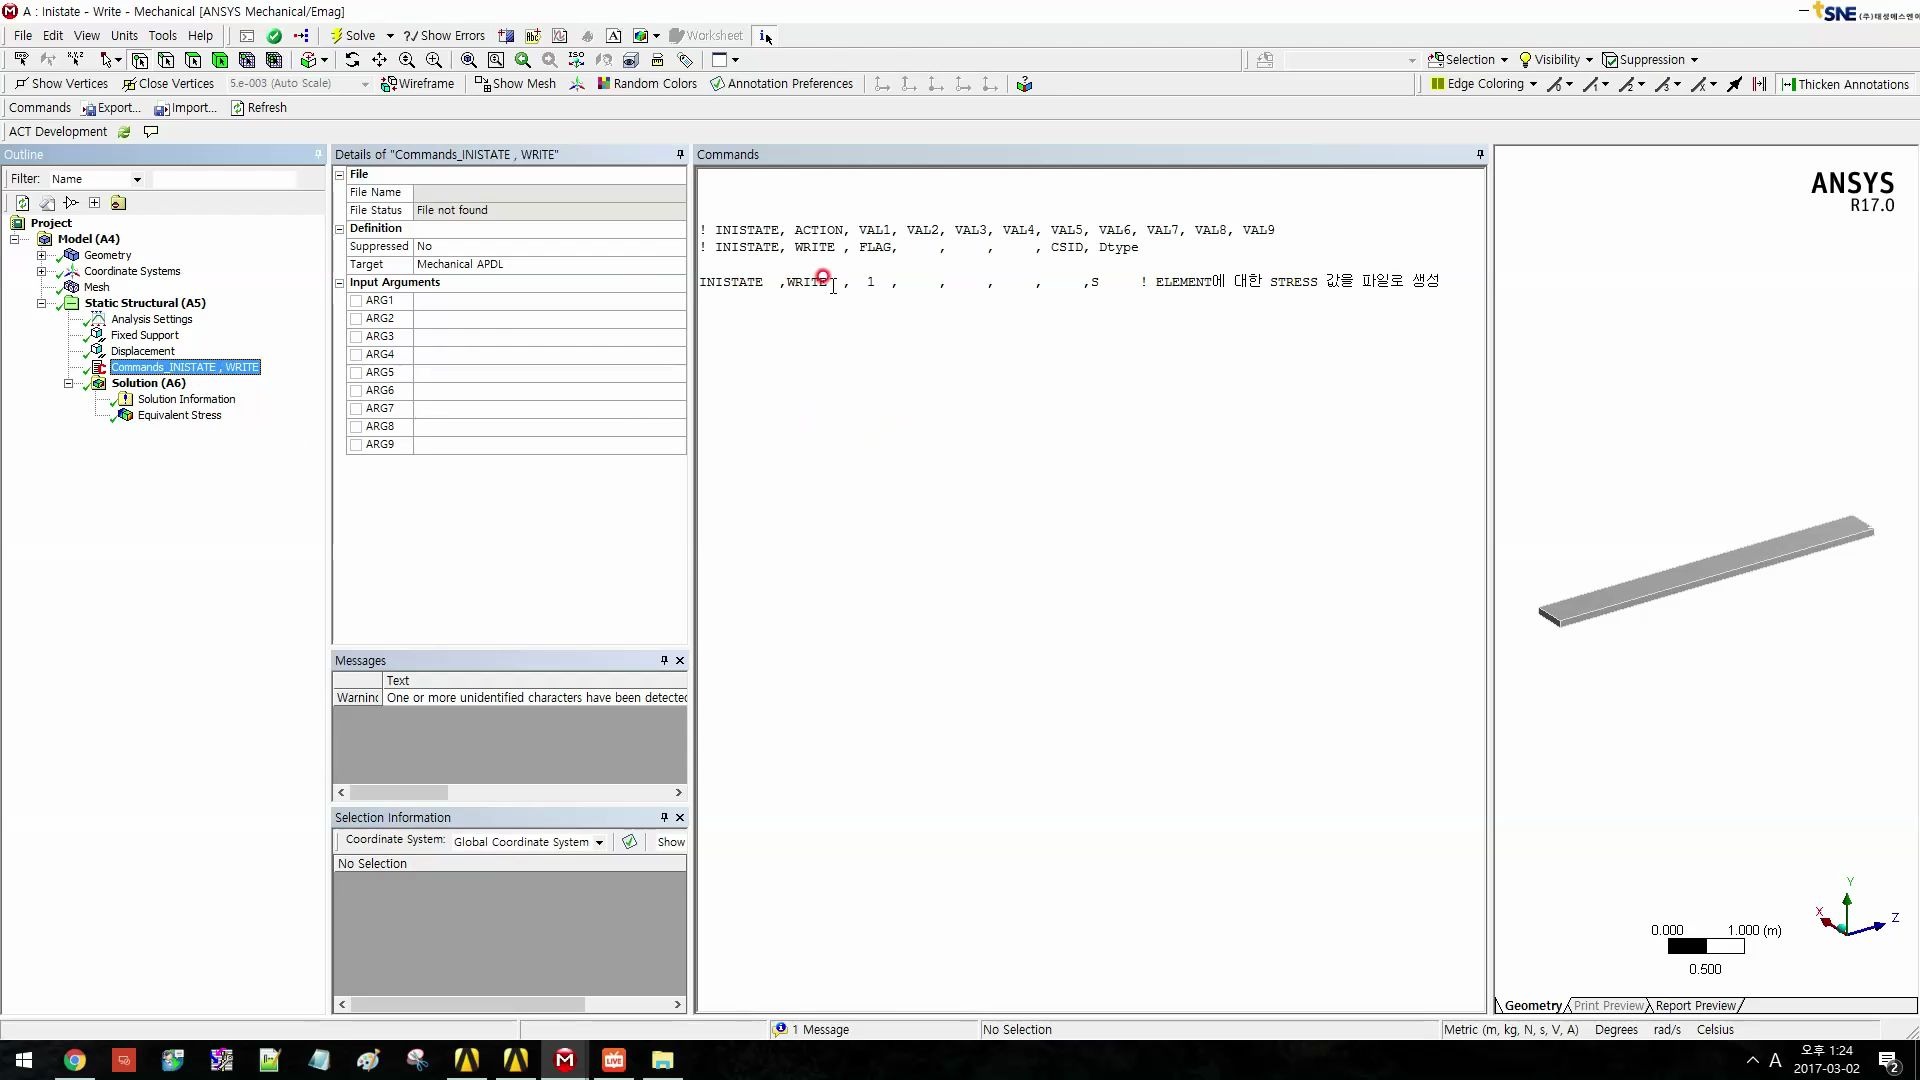Click the Zoom to Fit icon
Image resolution: width=1920 pixels, height=1080 pixels.
coord(468,60)
